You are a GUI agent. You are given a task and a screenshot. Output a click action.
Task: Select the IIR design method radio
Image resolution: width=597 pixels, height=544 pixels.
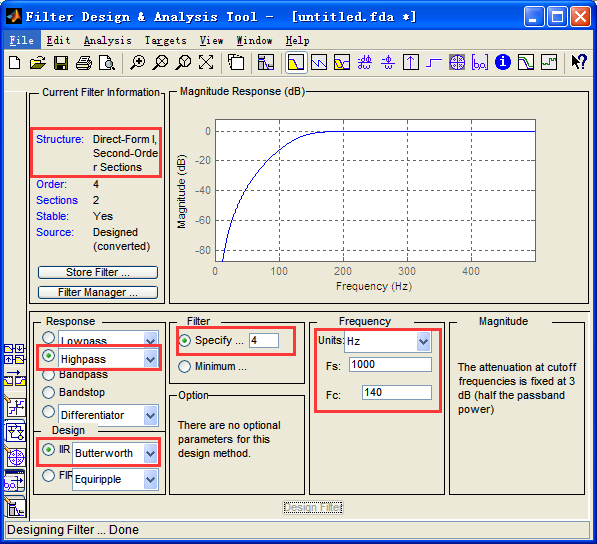click(48, 450)
